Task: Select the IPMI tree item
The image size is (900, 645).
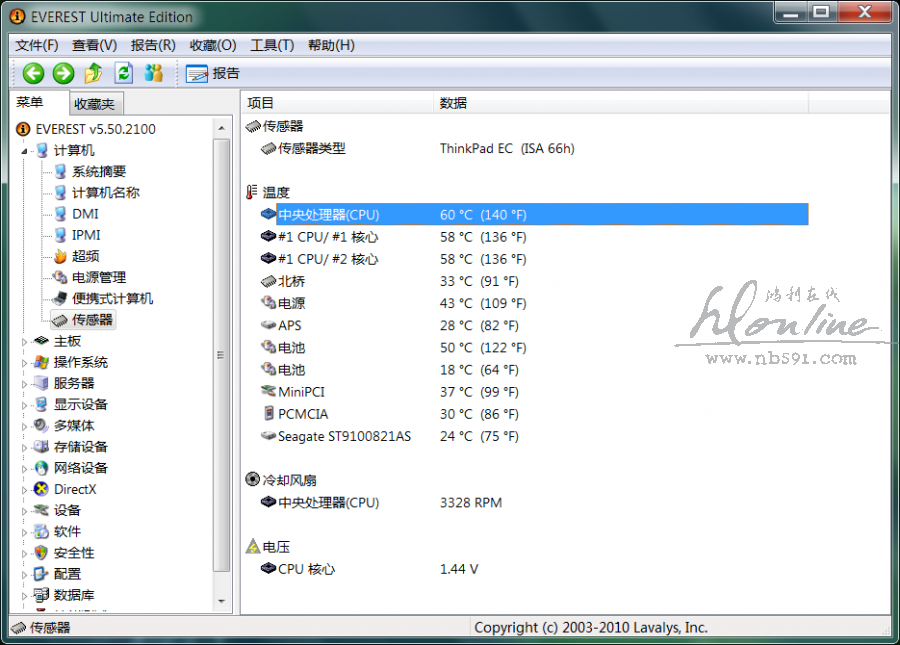Action: 86,235
